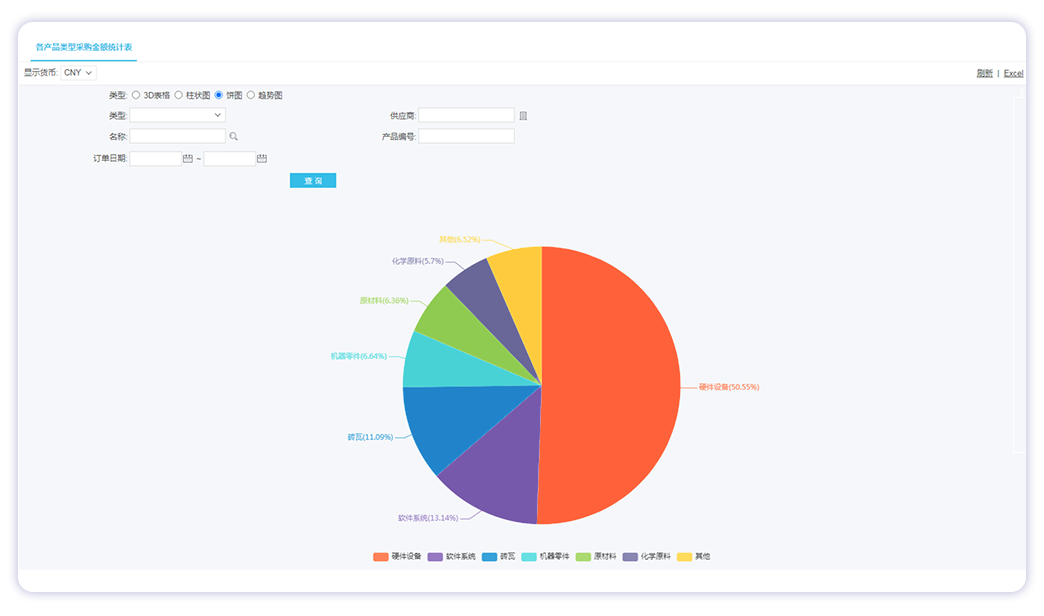Open the supplier picker icon next to 供应商

tap(523, 116)
